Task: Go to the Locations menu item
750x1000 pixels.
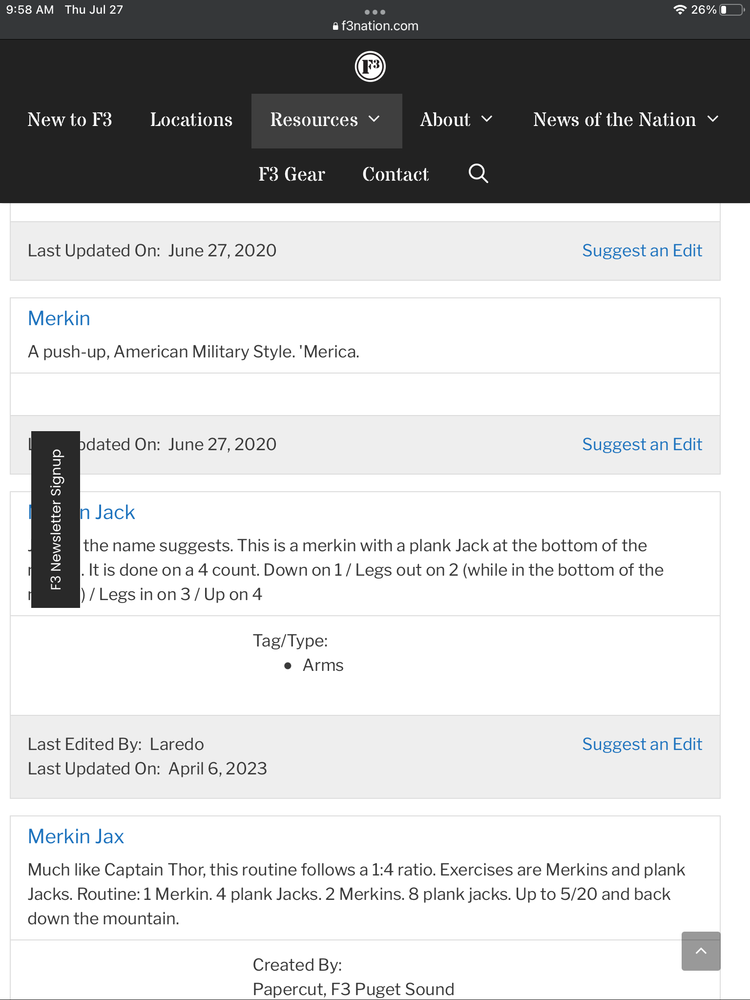Action: point(191,120)
